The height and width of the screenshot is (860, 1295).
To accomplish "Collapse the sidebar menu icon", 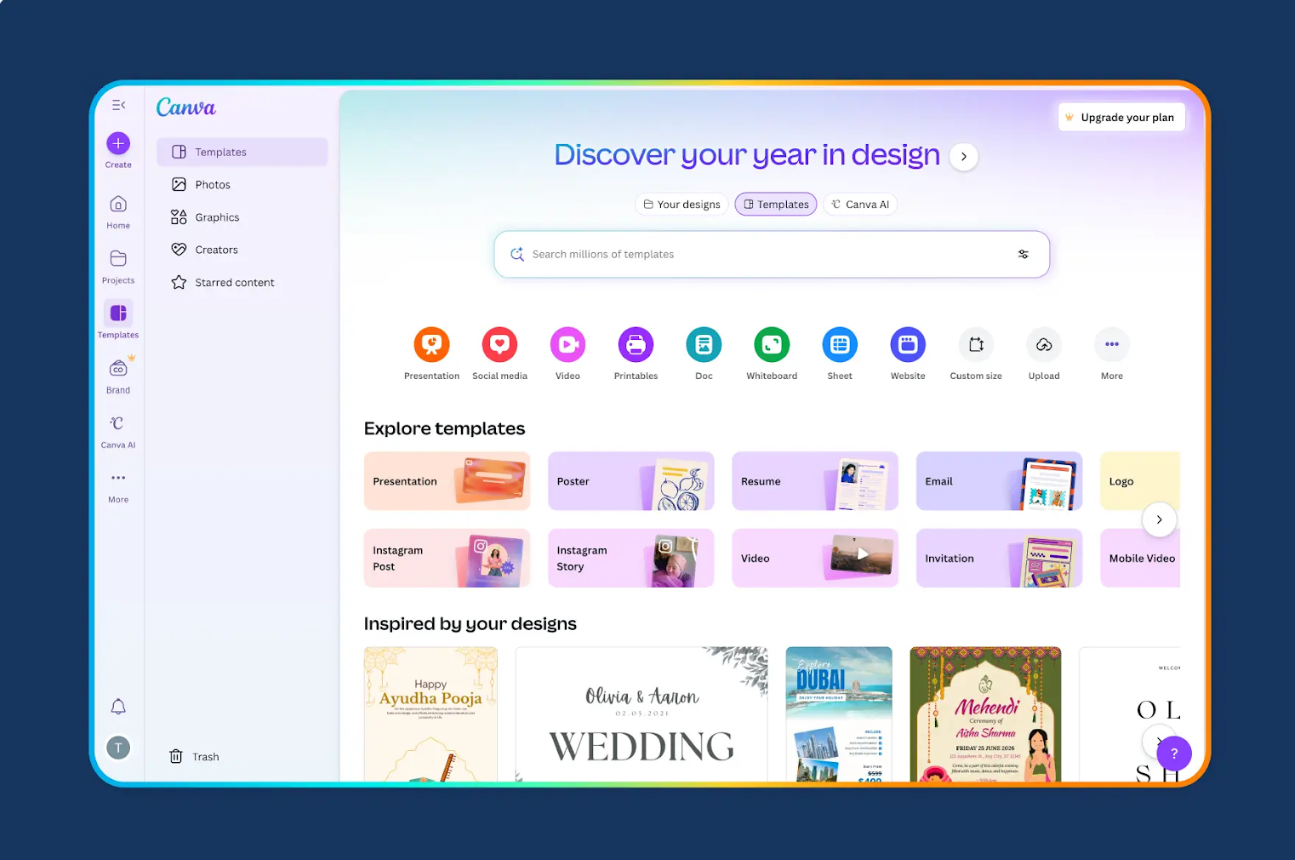I will click(118, 105).
